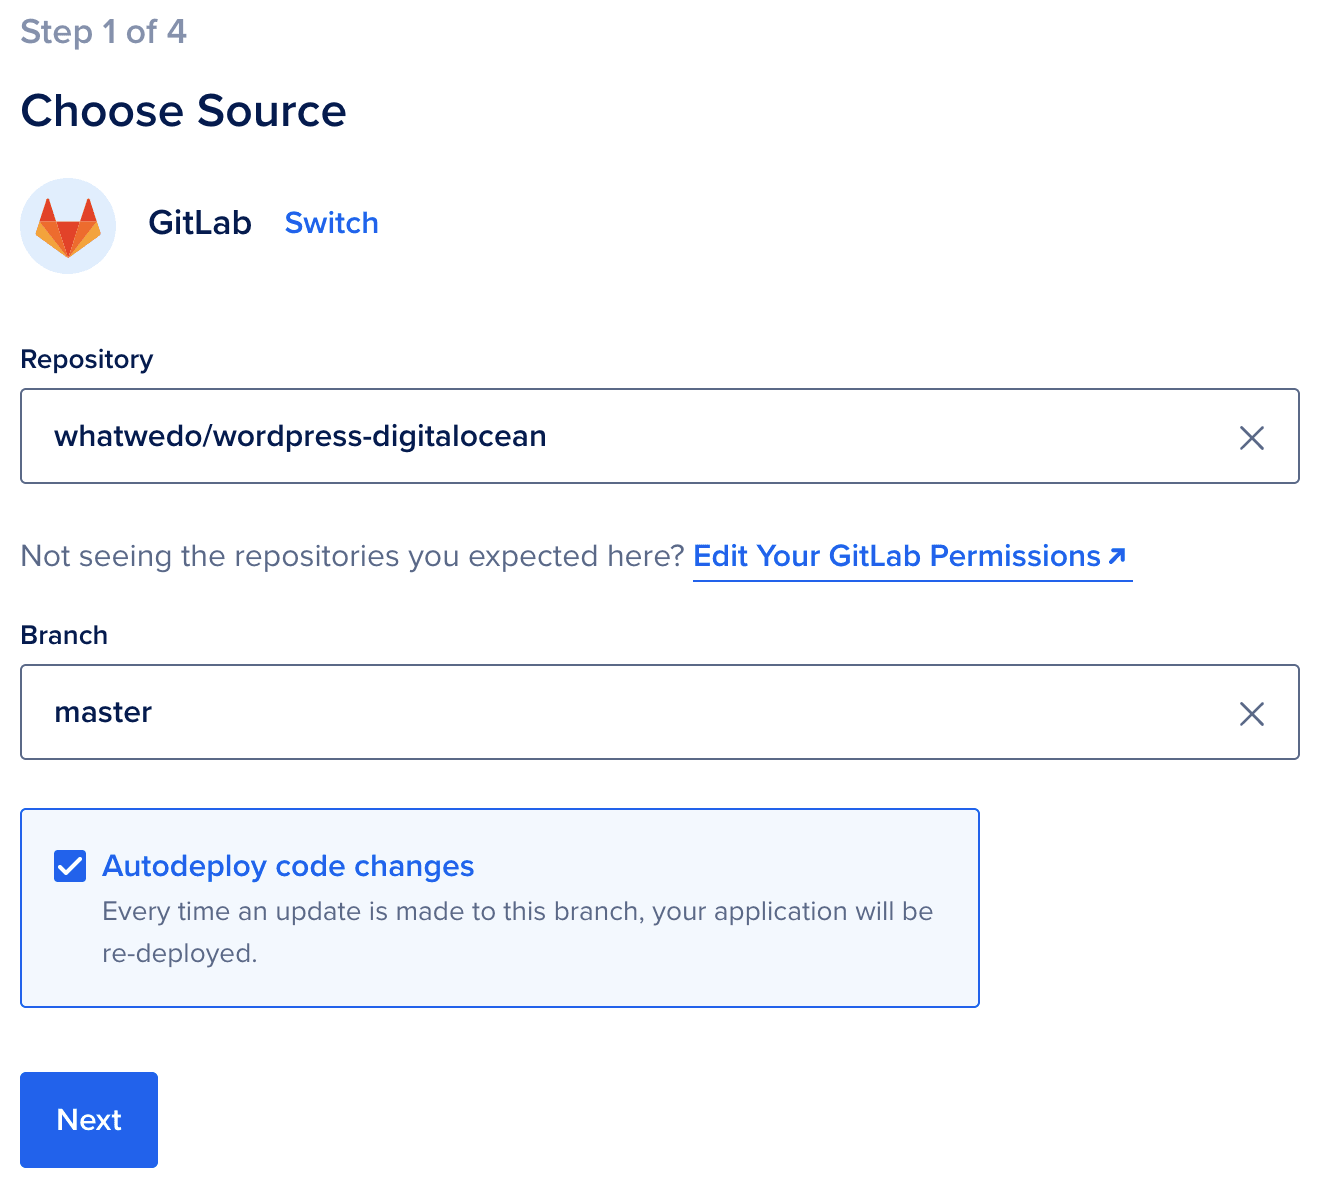This screenshot has width=1330, height=1200.
Task: Clear the selected repository with the X icon
Action: pos(1251,438)
